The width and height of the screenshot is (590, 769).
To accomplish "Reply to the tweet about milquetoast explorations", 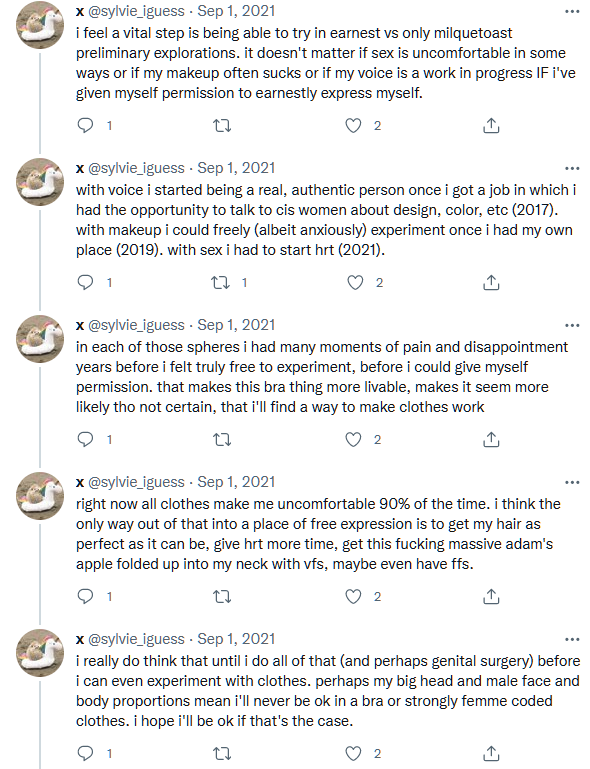I will pyautogui.click(x=86, y=126).
